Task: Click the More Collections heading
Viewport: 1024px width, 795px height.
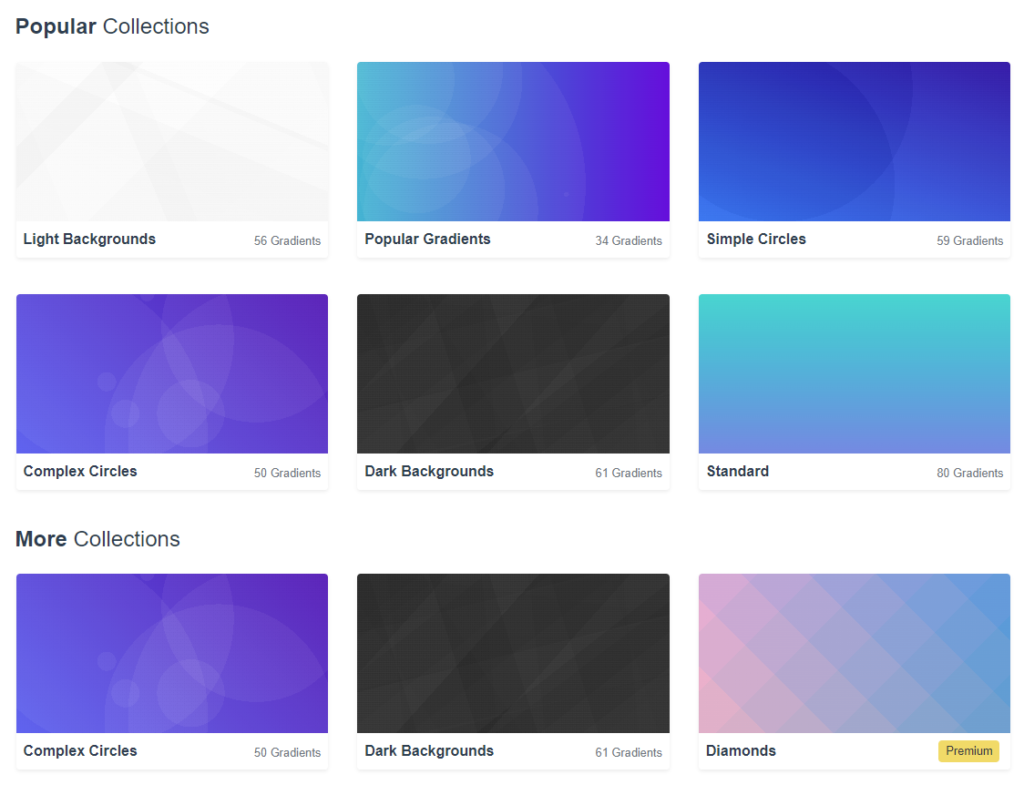Action: tap(97, 539)
